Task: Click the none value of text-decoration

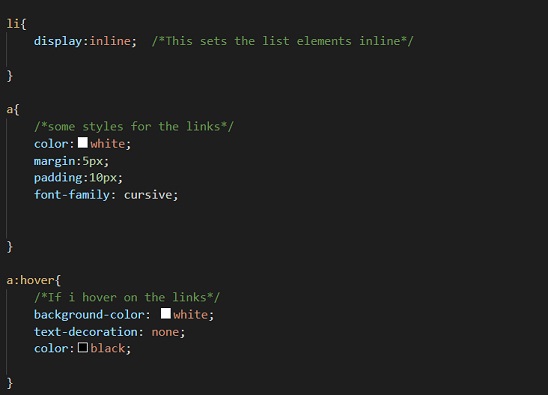Action: coord(165,332)
